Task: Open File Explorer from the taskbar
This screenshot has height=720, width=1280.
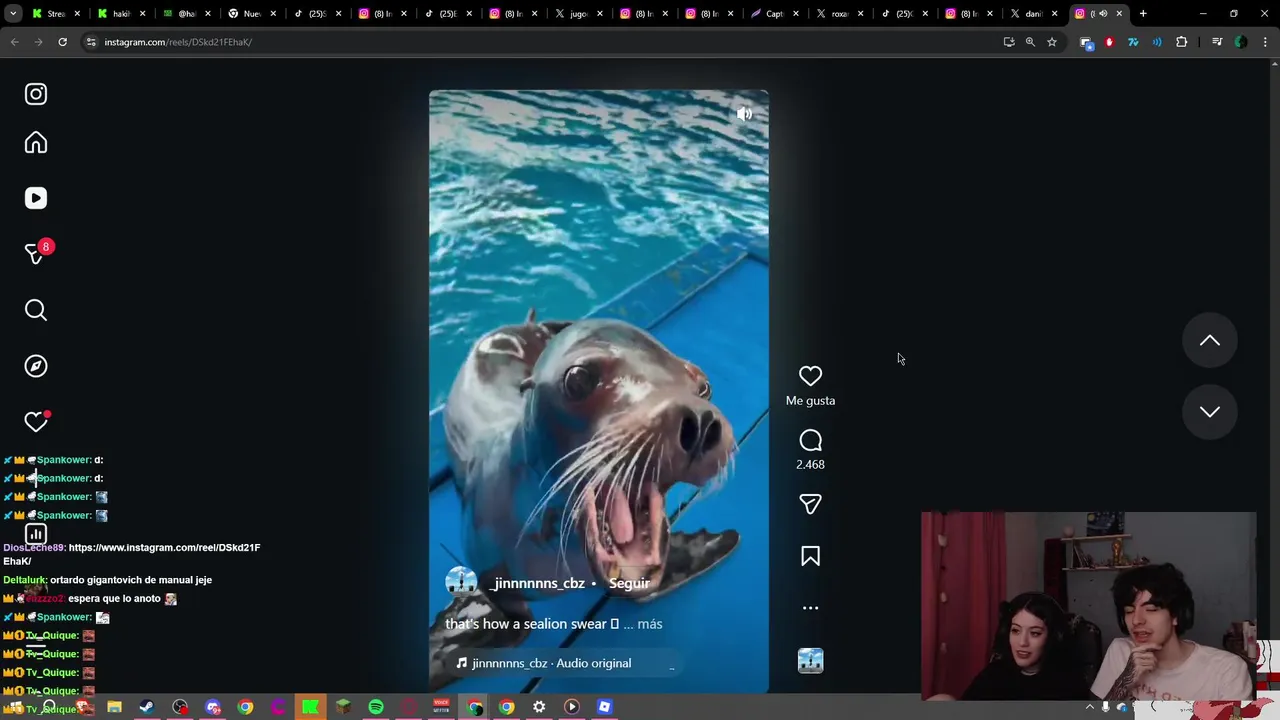Action: [114, 707]
